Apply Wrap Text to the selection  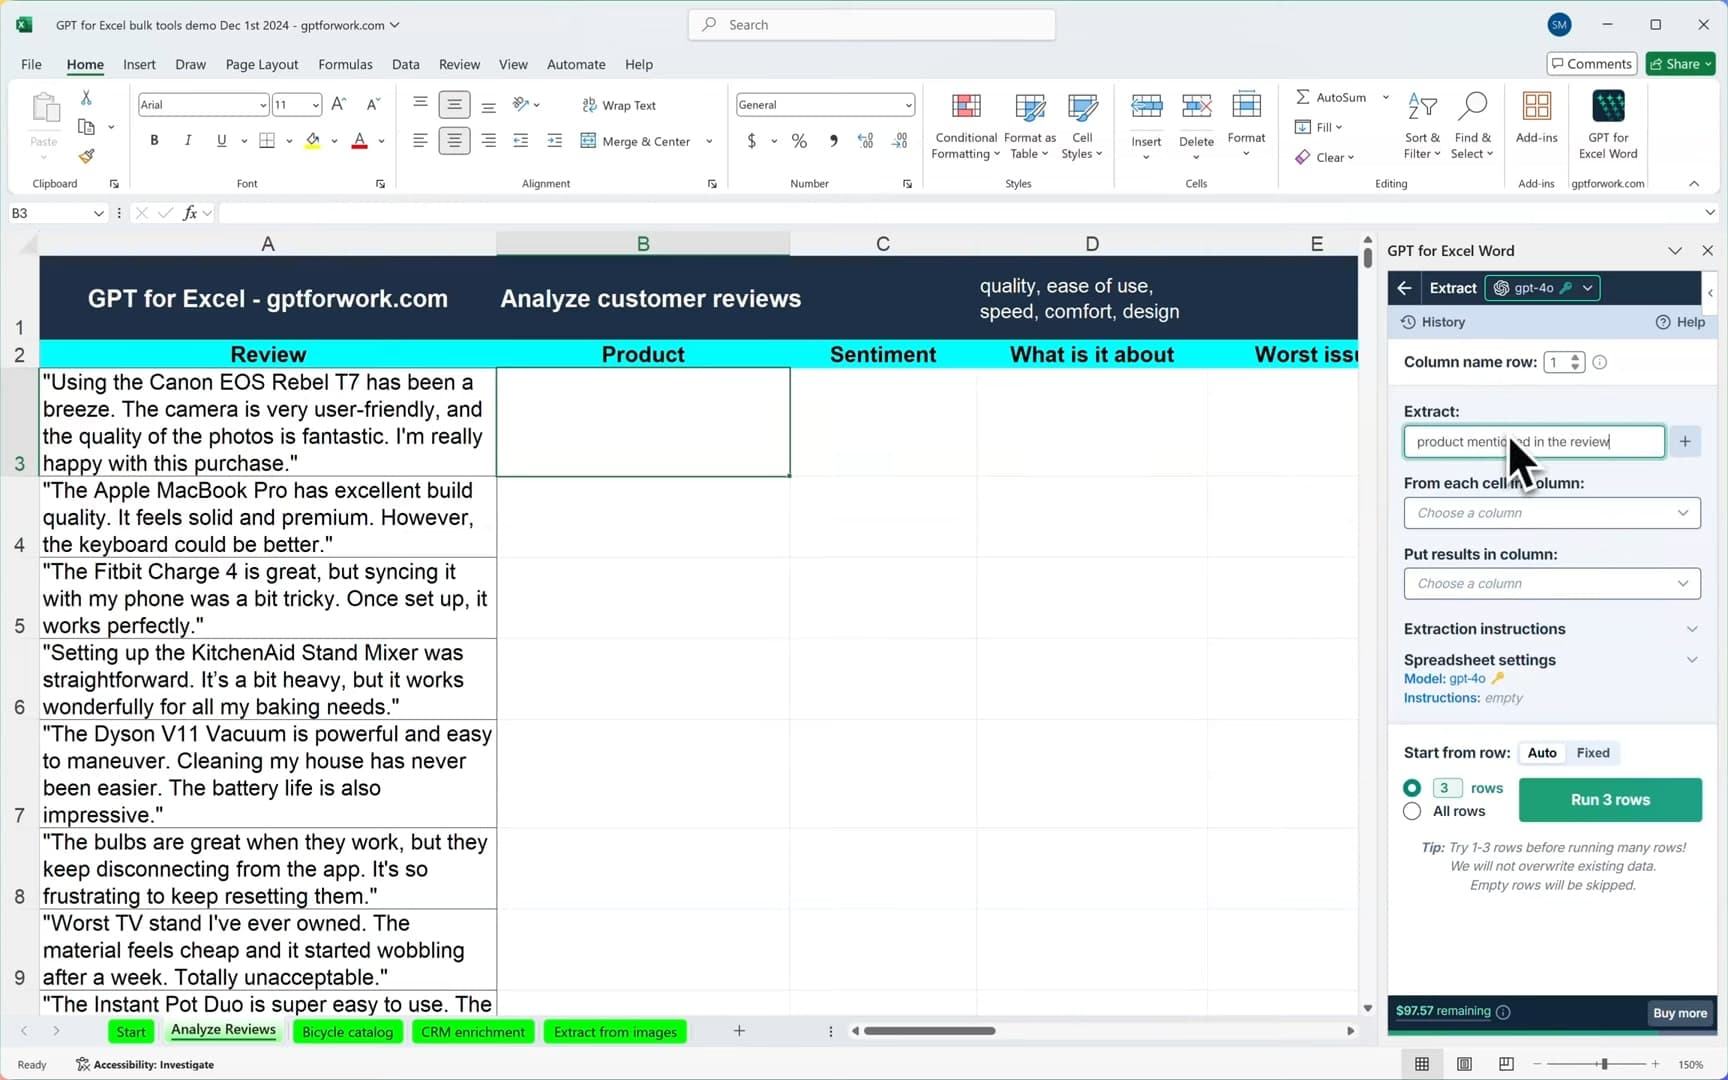tap(620, 104)
